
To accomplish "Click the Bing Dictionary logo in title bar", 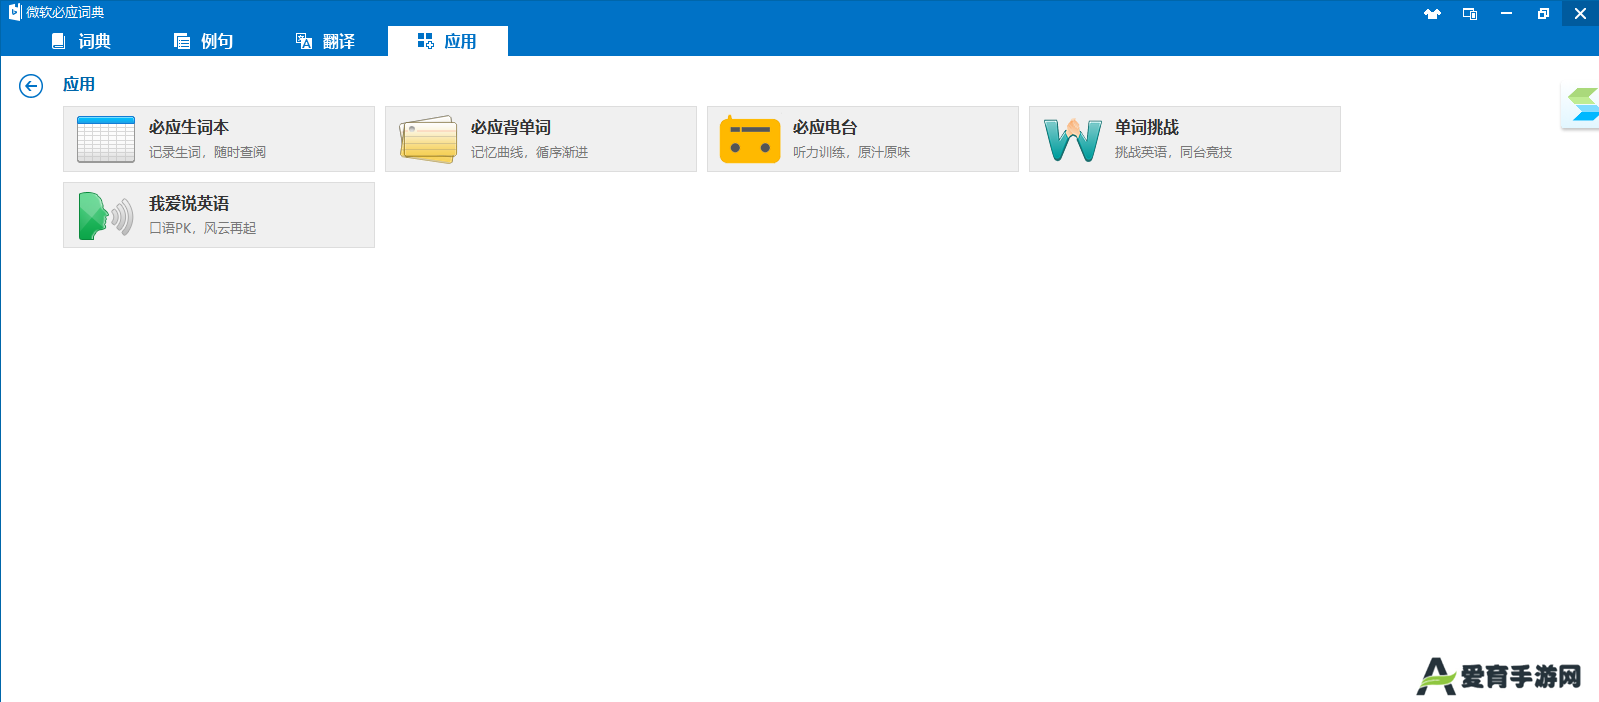I will 14,12.
